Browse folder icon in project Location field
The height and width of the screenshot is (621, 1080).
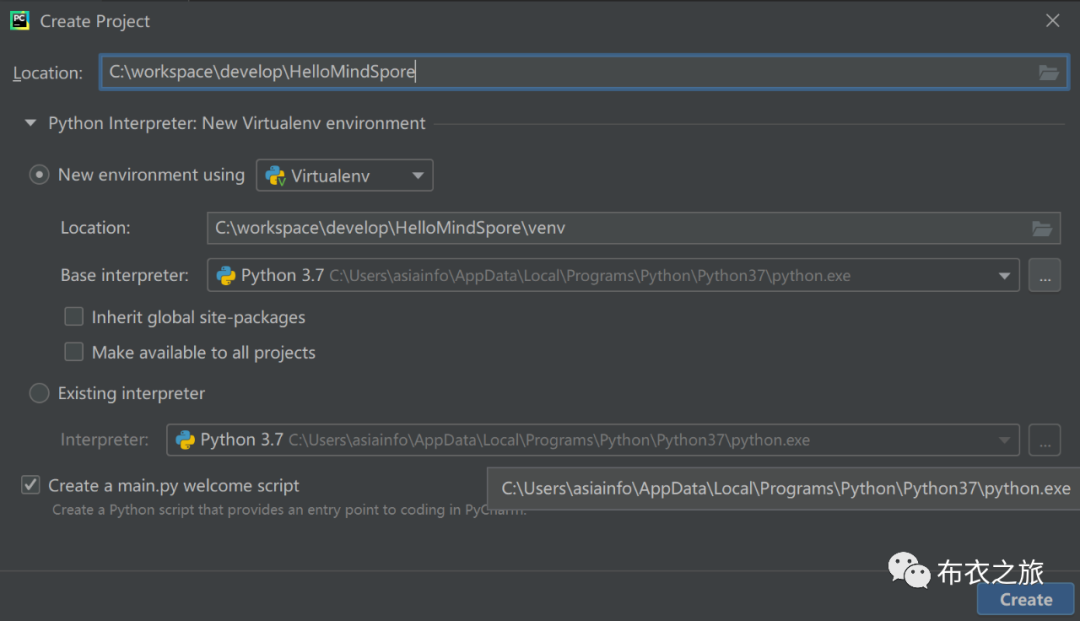click(x=1048, y=72)
